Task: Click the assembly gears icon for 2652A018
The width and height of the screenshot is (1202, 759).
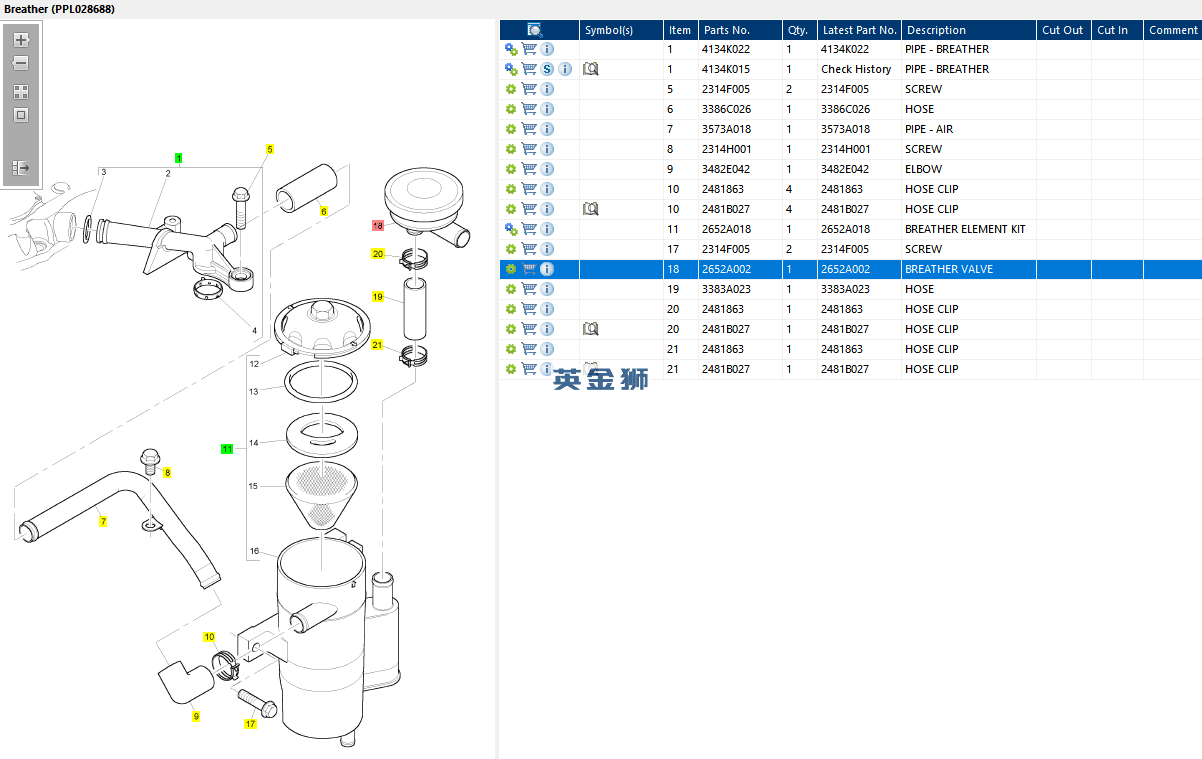Action: pos(511,229)
